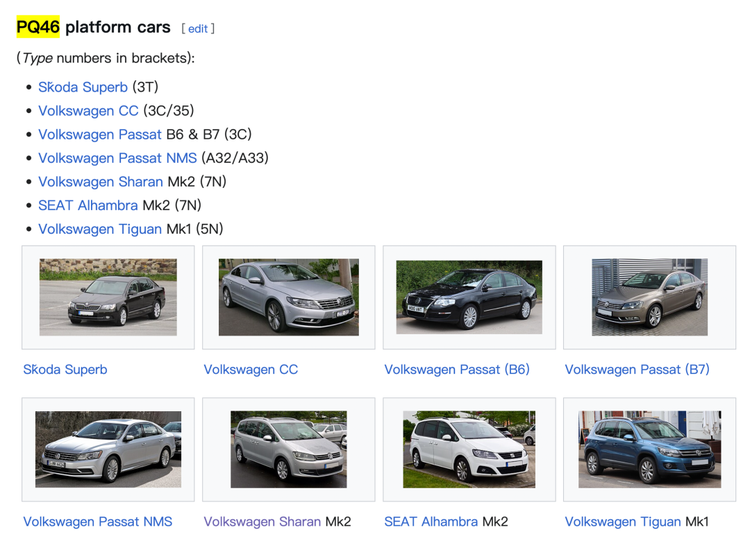750x536 pixels.
Task: Open Volkswagen Passat link in bullet list
Action: (x=100, y=134)
